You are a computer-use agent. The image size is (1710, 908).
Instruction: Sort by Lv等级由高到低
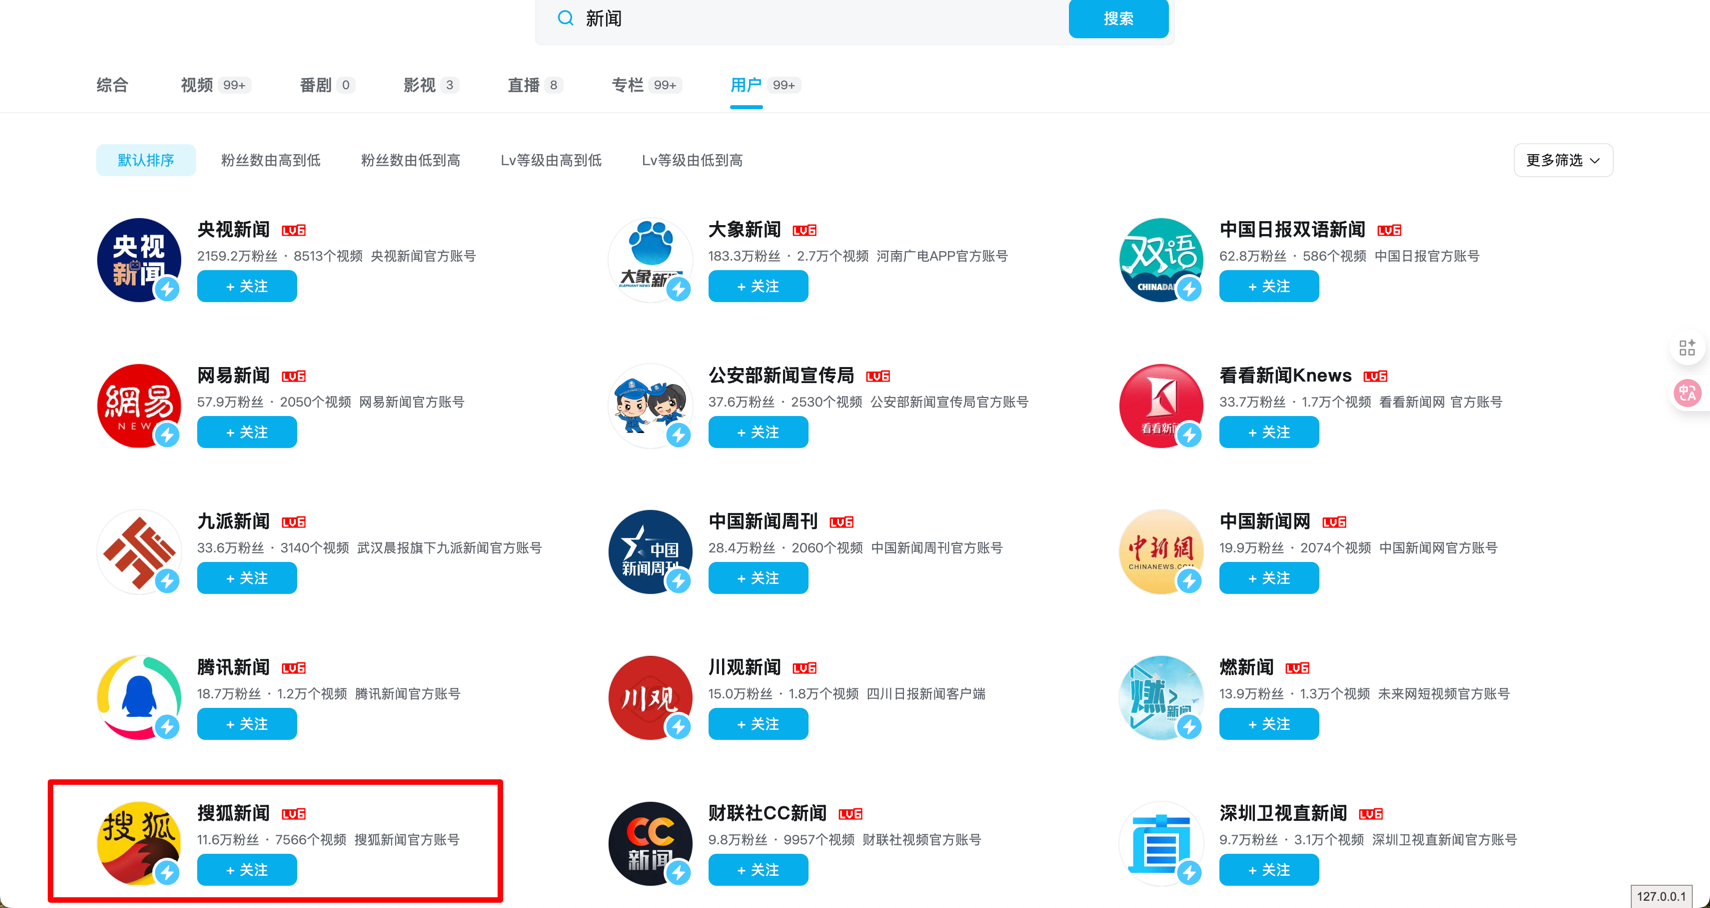click(x=551, y=160)
